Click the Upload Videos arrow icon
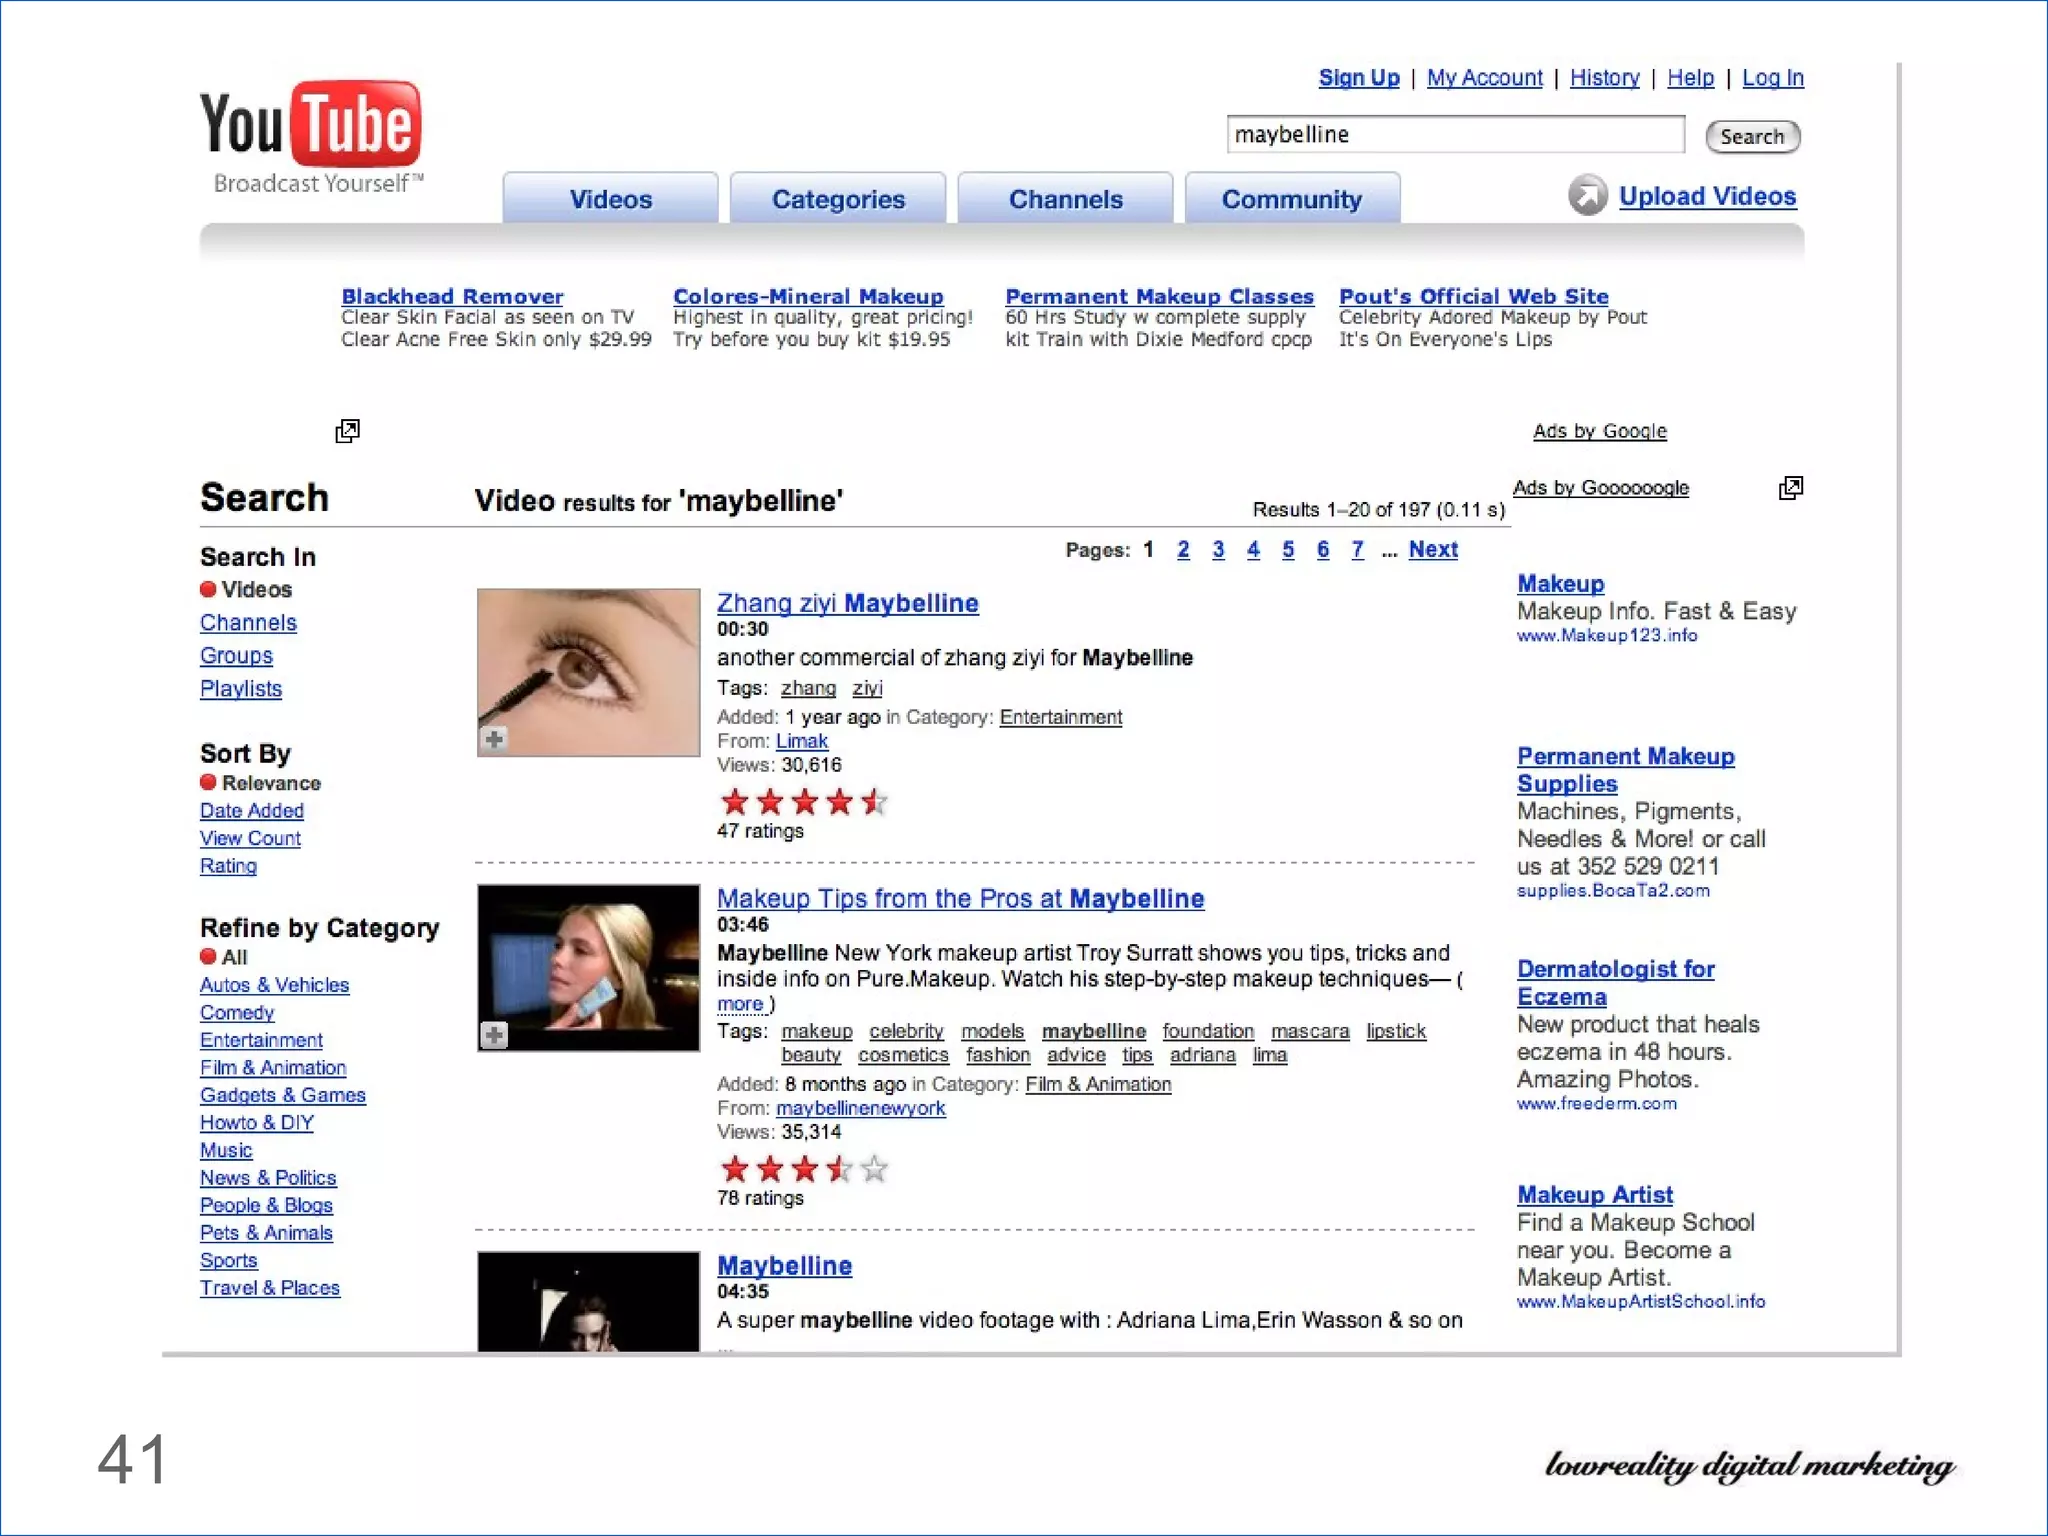The height and width of the screenshot is (1536, 2048). point(1587,195)
